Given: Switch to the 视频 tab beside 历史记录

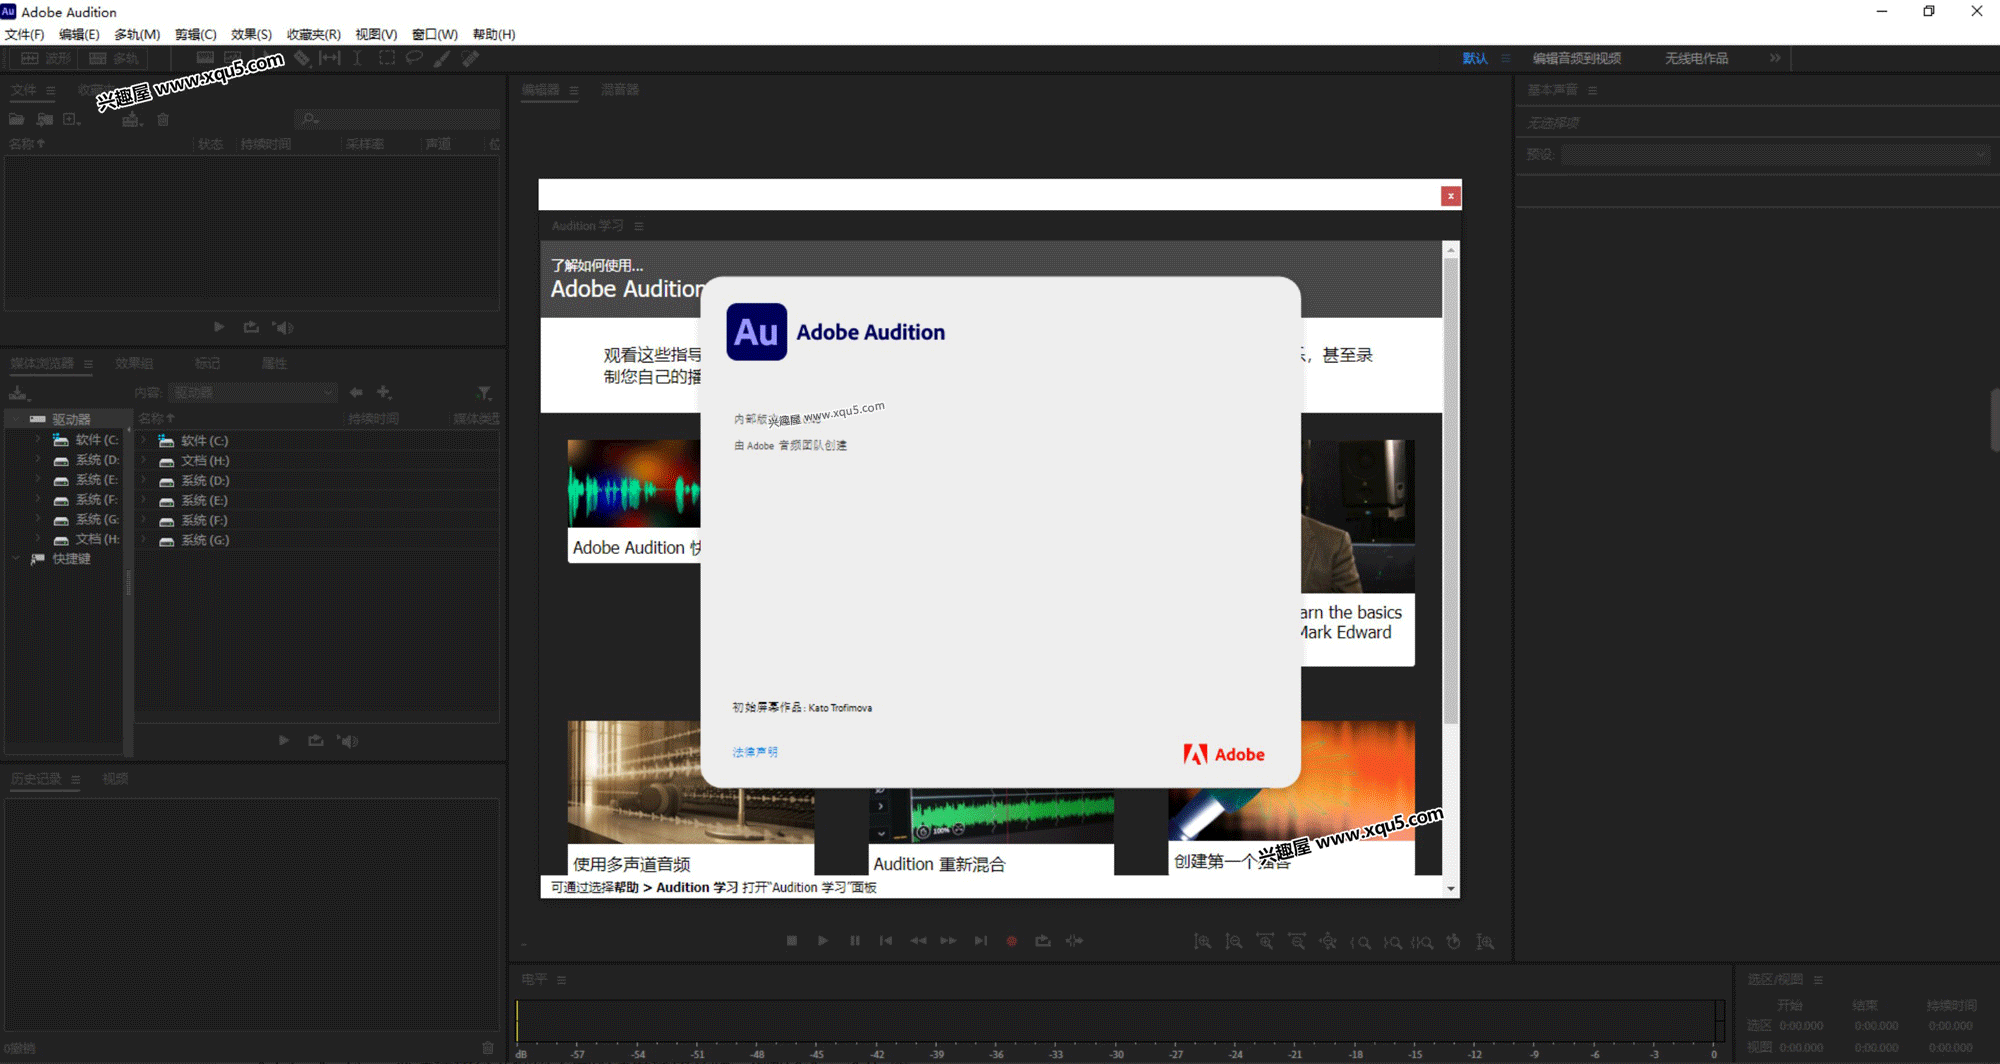Looking at the screenshot, I should (x=115, y=779).
